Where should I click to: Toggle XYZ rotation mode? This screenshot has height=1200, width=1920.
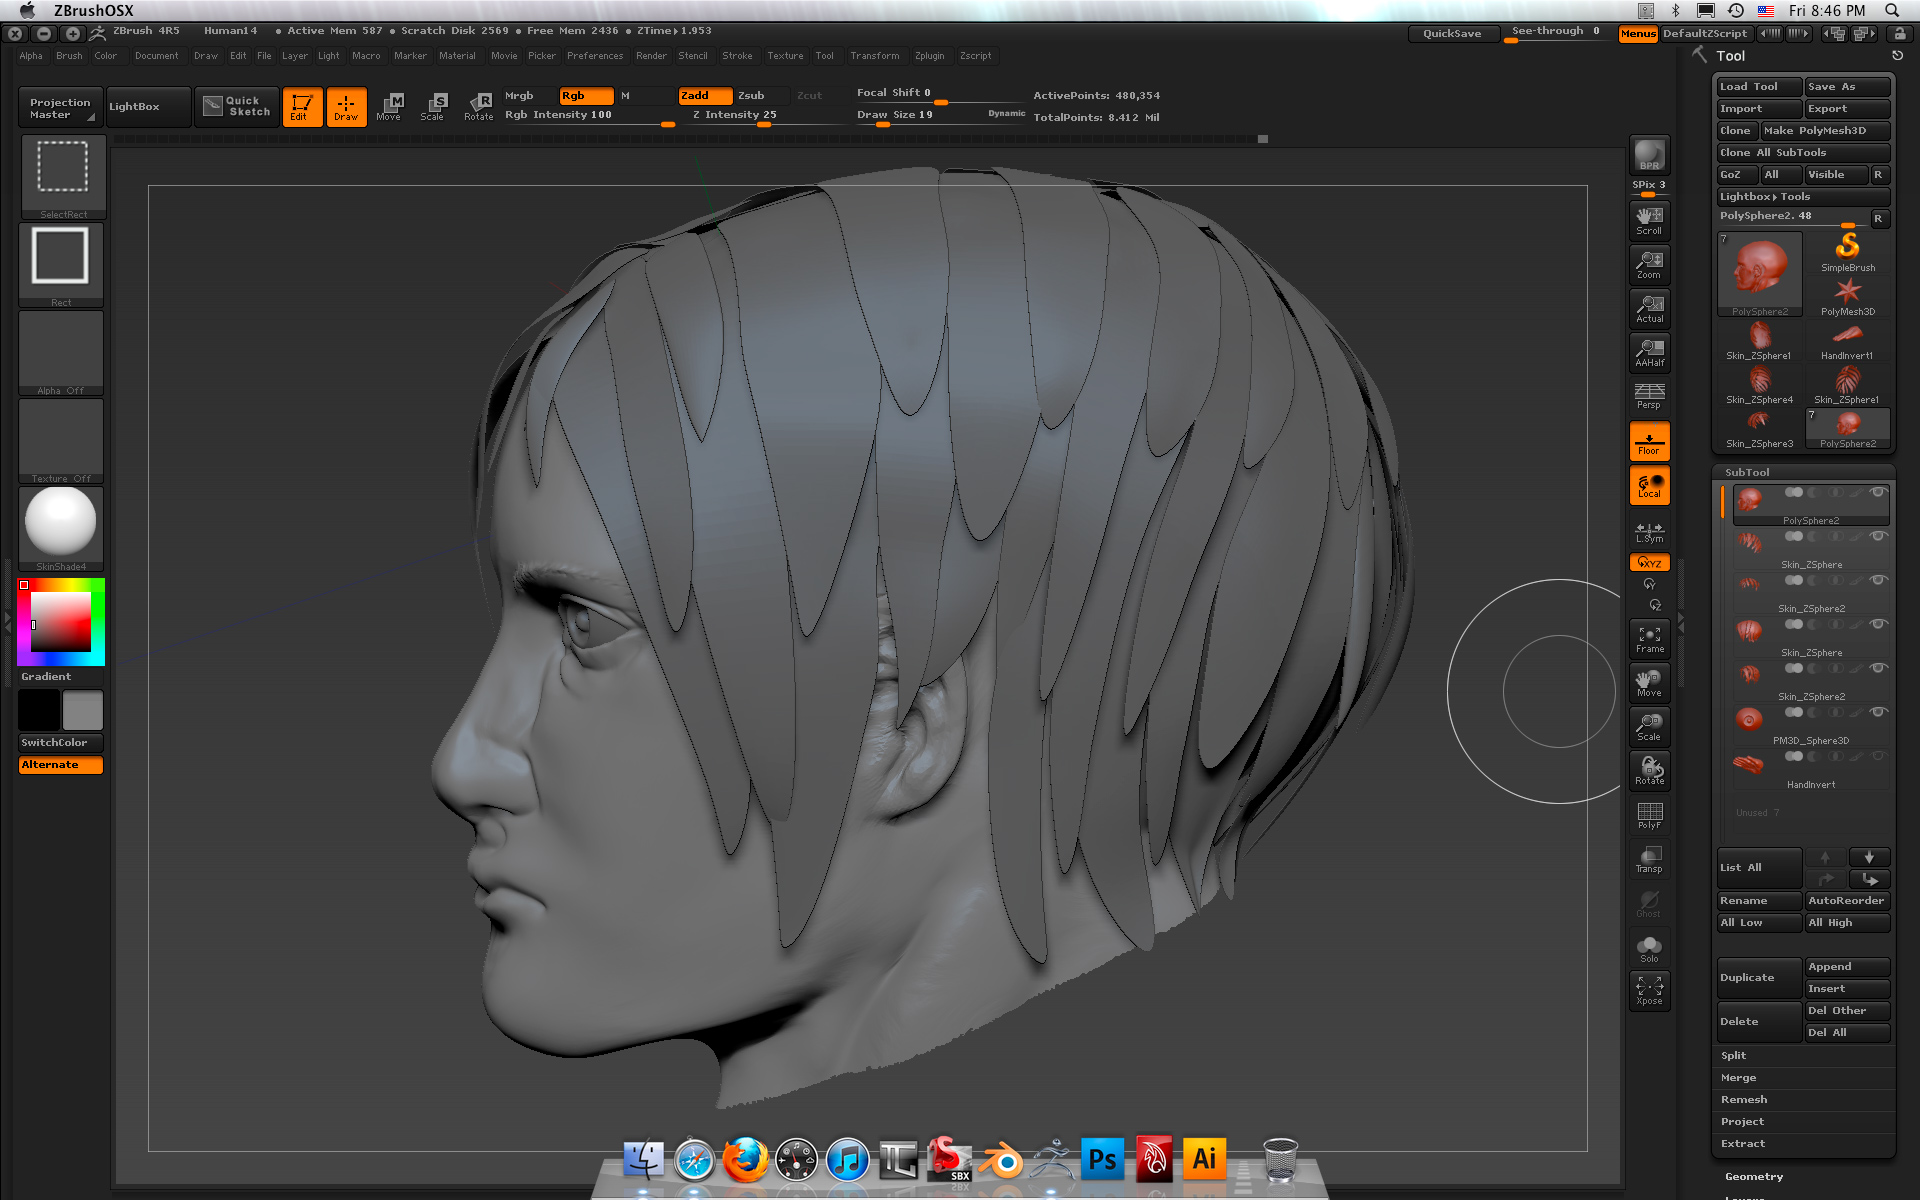point(1649,563)
